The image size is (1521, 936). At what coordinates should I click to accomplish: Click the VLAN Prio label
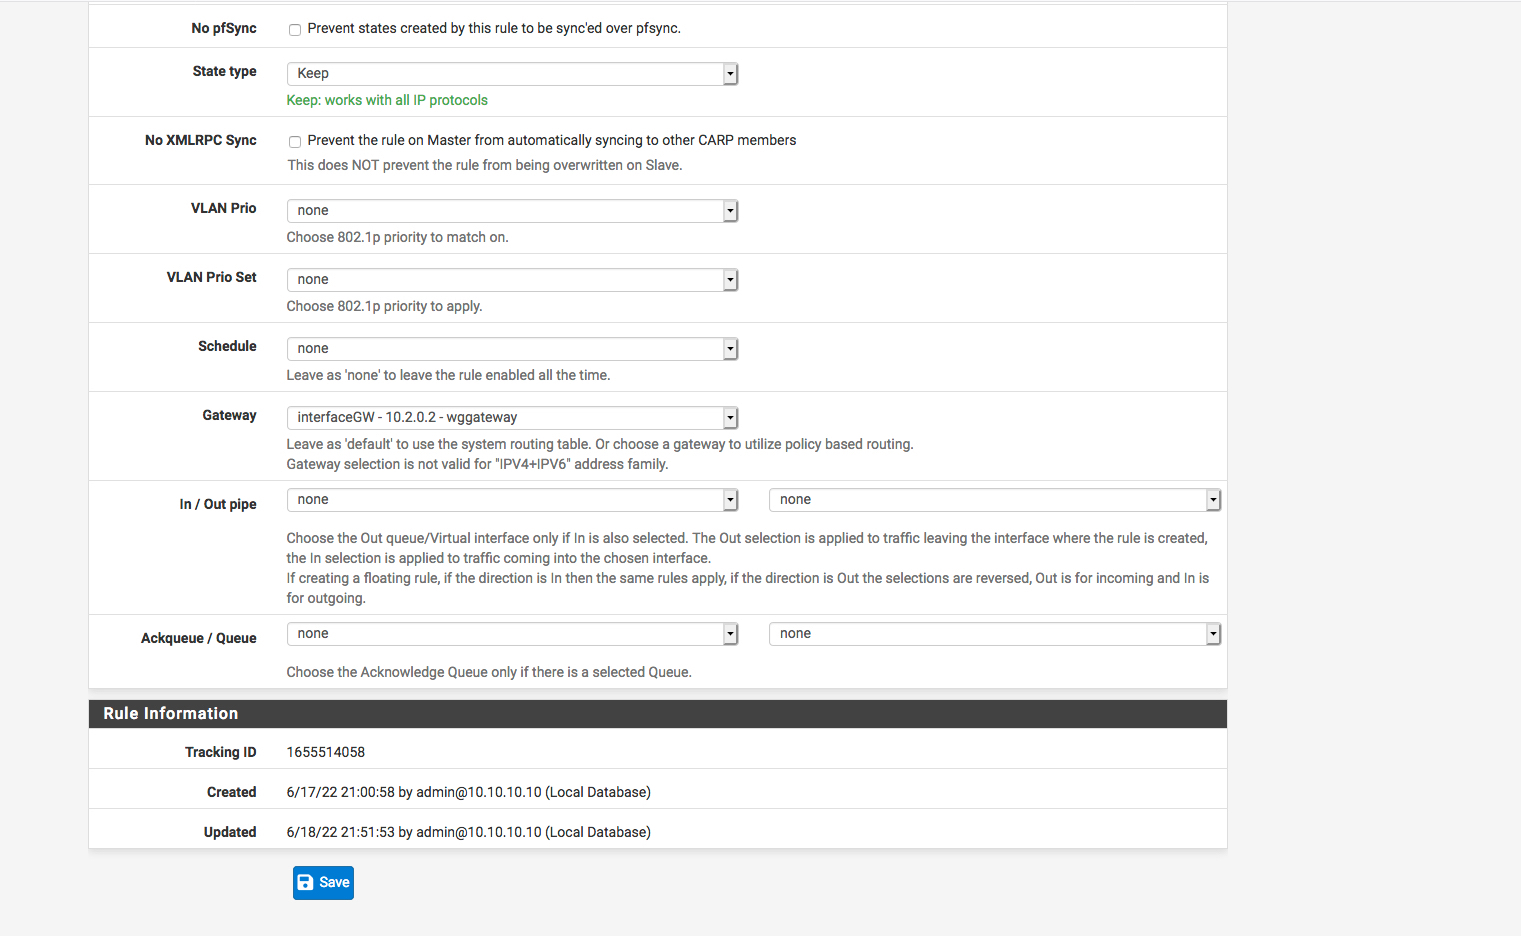coord(224,208)
